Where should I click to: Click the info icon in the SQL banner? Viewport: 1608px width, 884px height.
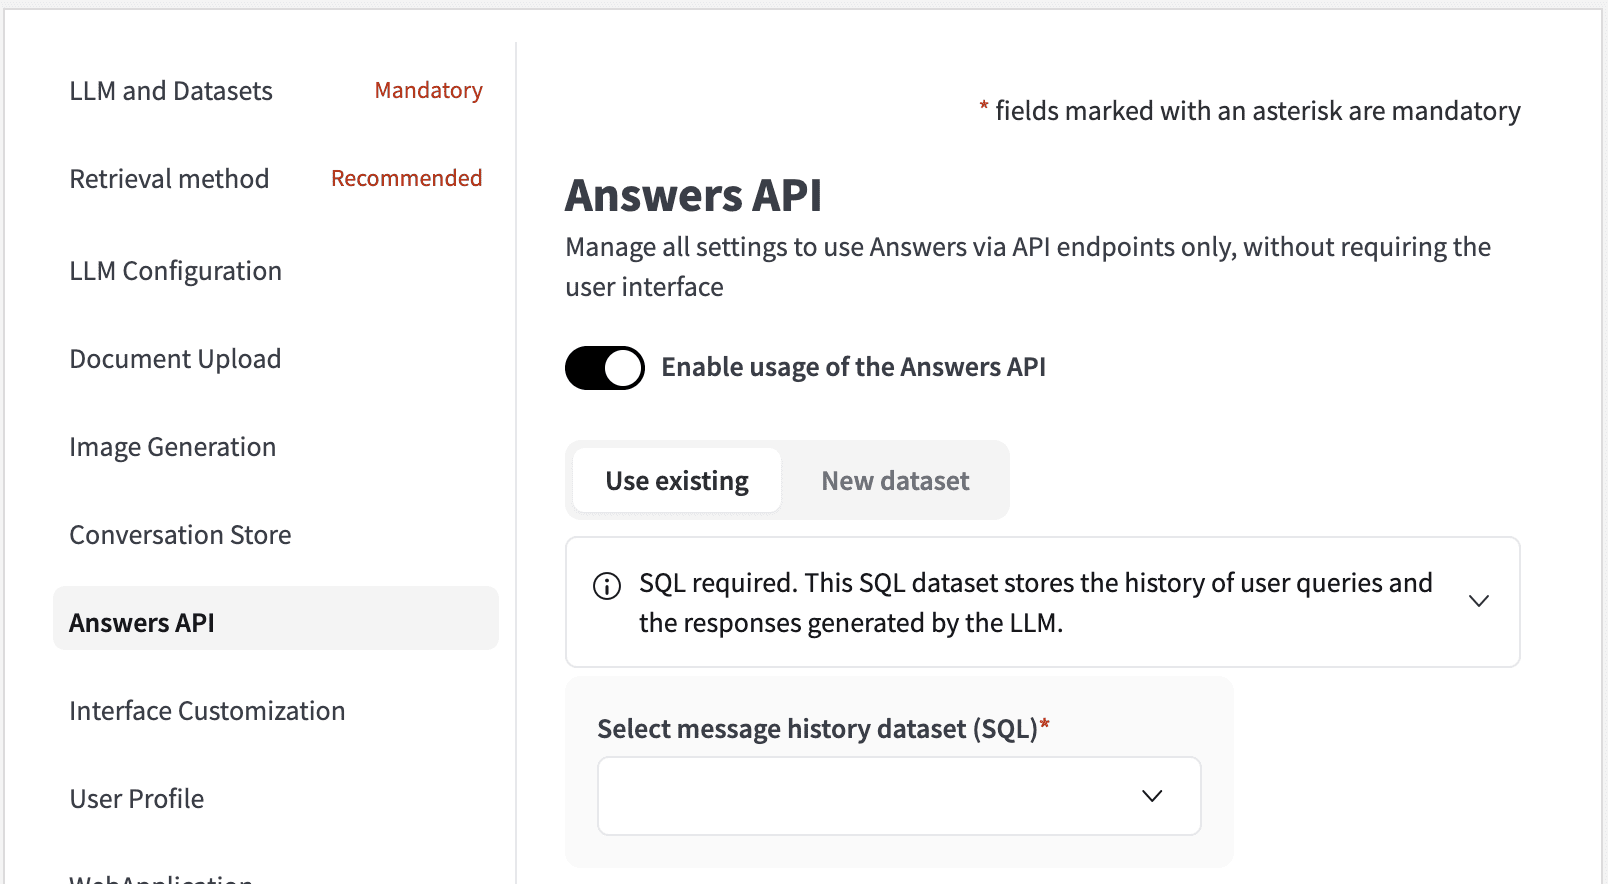pos(607,587)
